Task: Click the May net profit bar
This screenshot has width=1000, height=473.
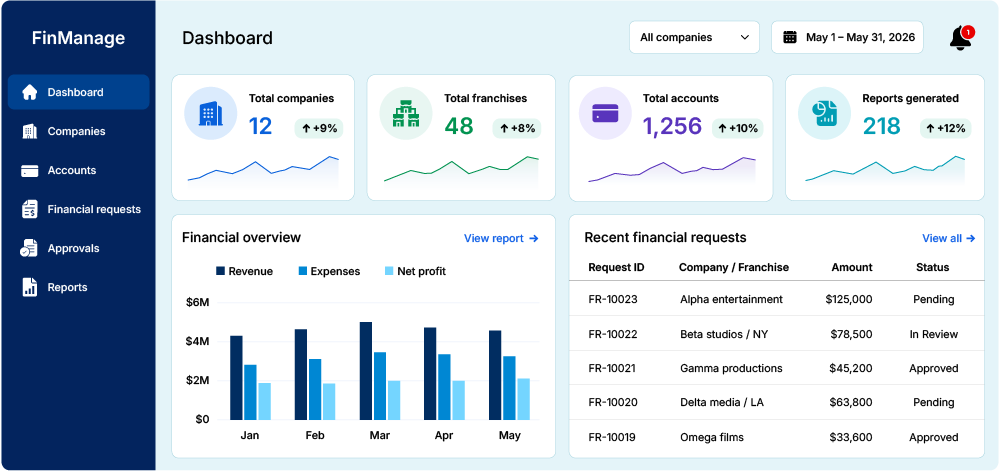Action: point(524,399)
